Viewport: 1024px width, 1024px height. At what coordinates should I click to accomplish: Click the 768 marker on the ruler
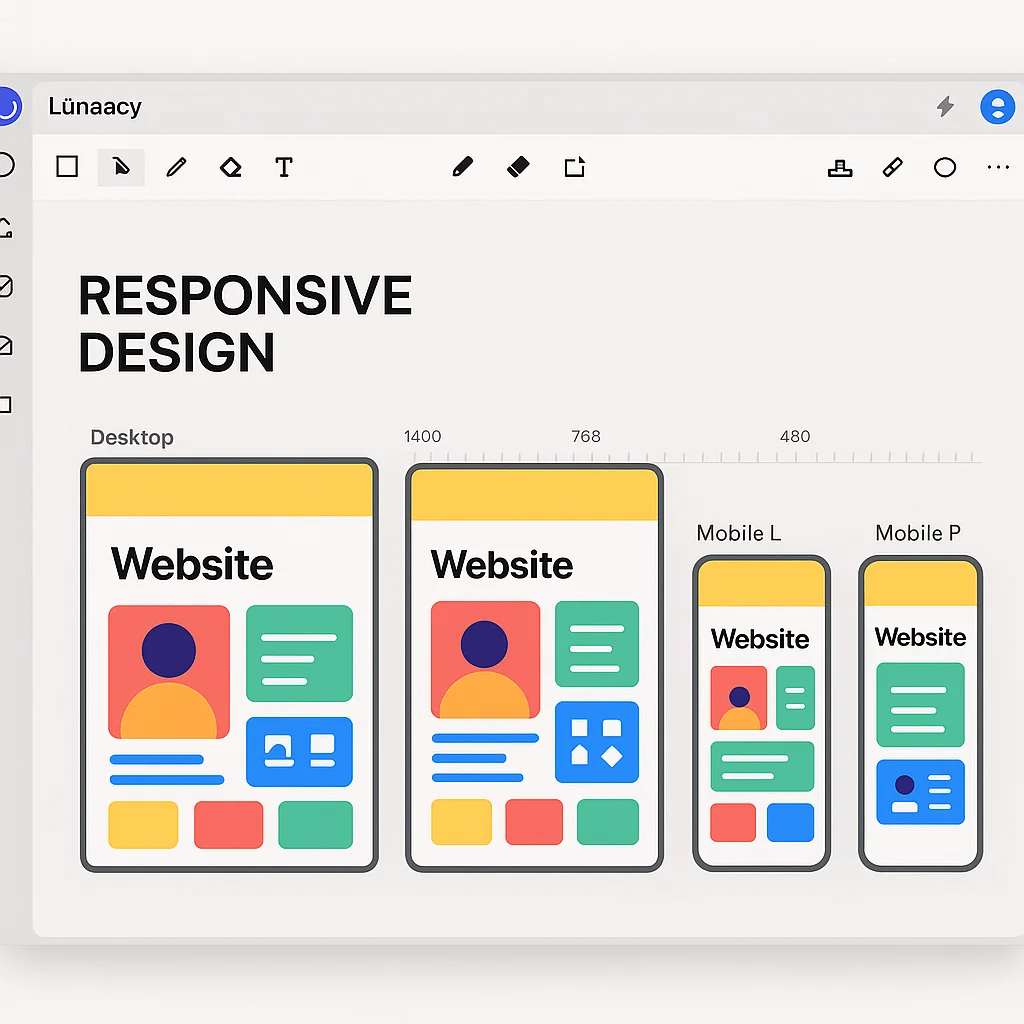click(x=586, y=436)
